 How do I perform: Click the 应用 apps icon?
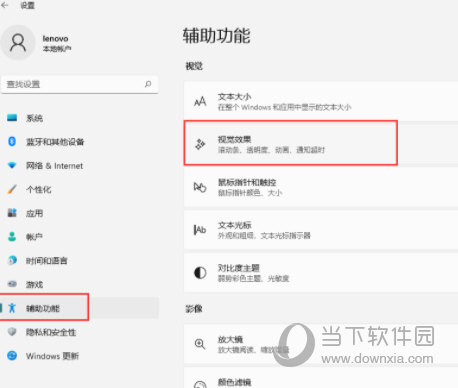[x=12, y=213]
